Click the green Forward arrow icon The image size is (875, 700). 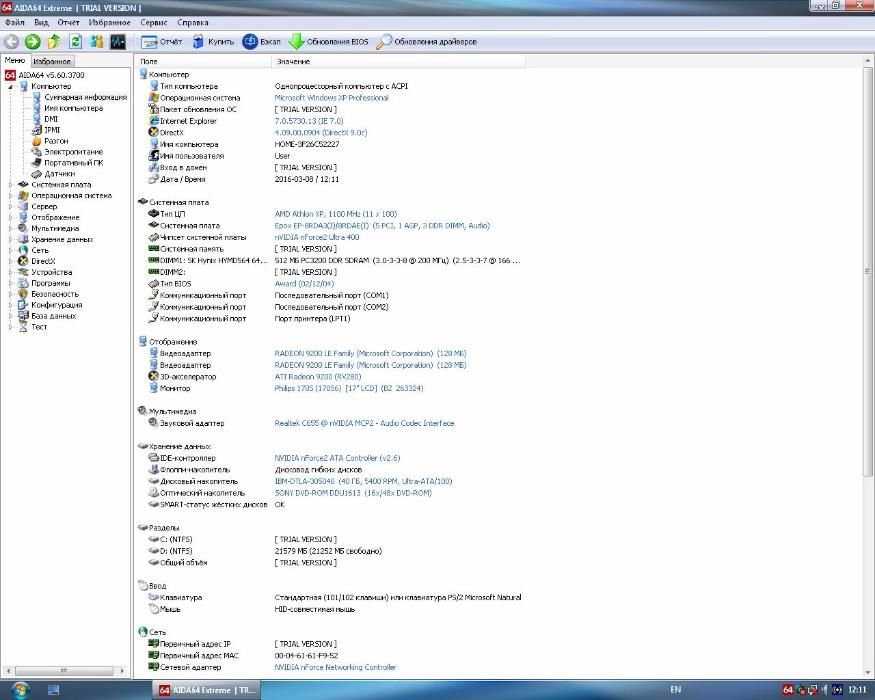coord(33,42)
